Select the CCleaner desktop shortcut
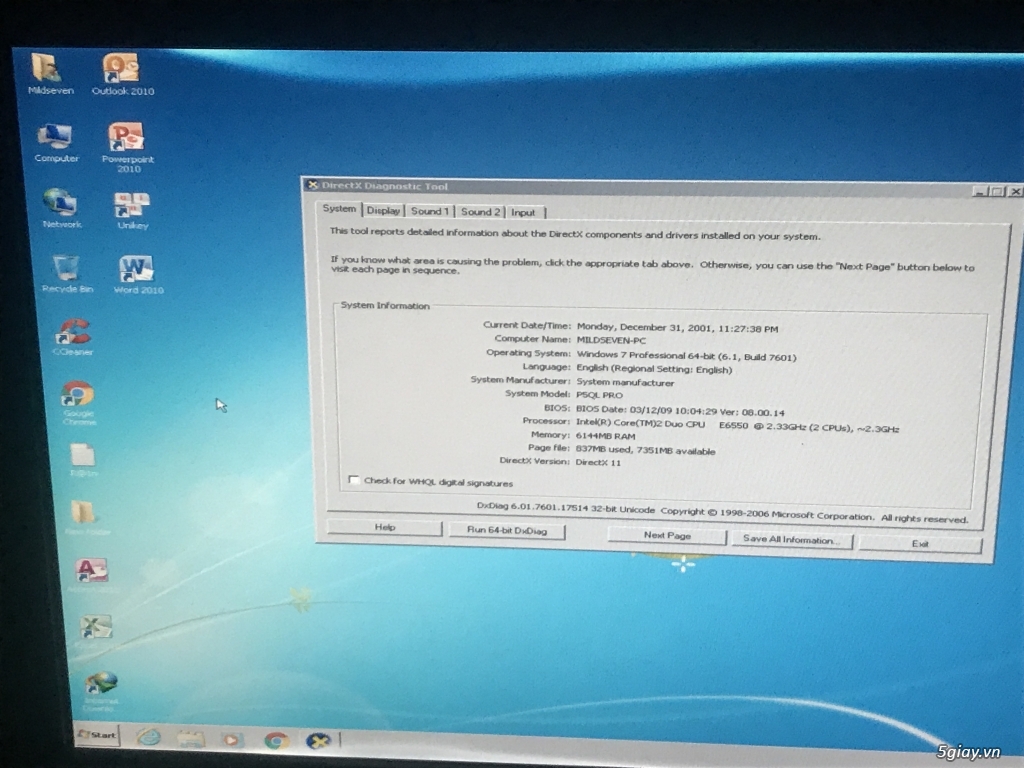 click(x=73, y=337)
